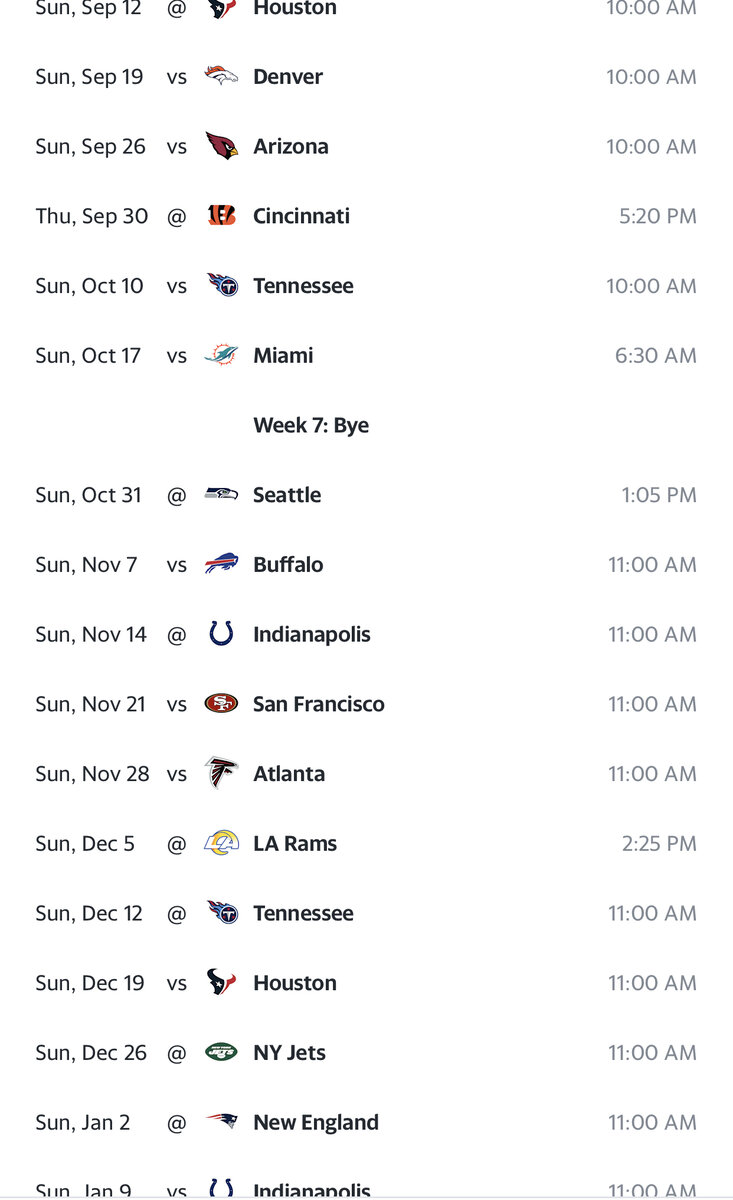Screen dimensions: 733x1200
Task: Tap the Atlanta Falcons logo
Action: click(x=221, y=773)
